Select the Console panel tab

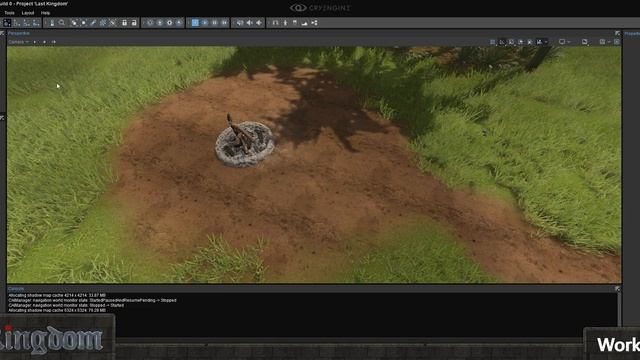[x=16, y=289]
